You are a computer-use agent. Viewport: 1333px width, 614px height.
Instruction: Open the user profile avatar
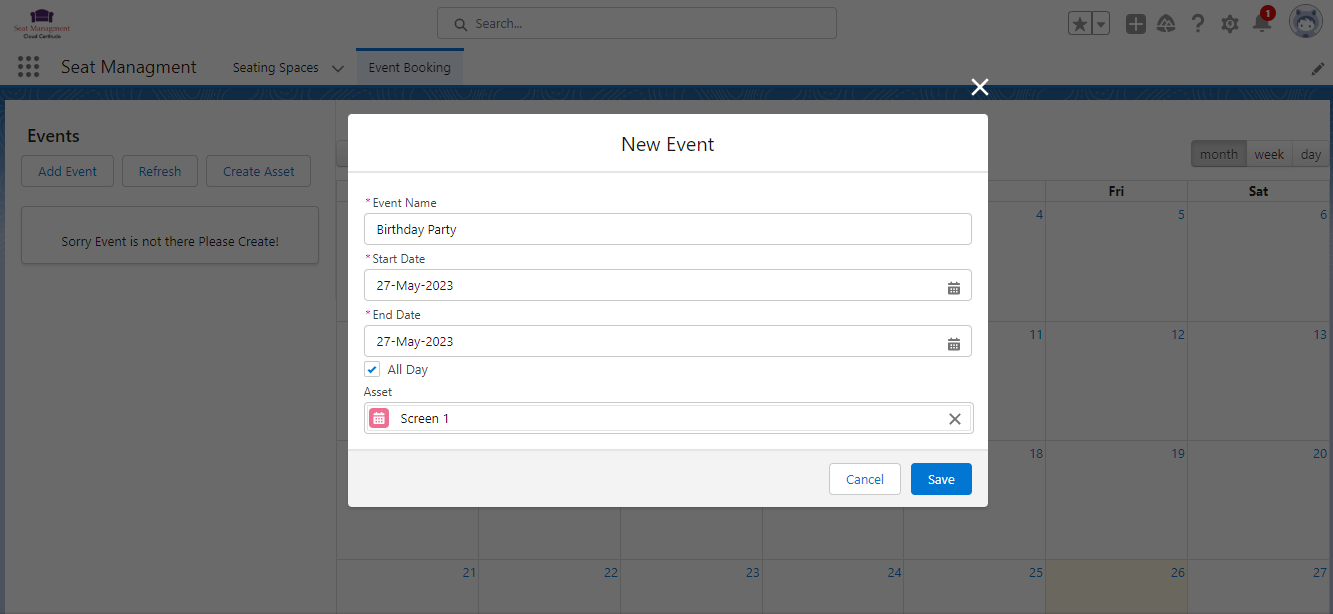(x=1306, y=21)
